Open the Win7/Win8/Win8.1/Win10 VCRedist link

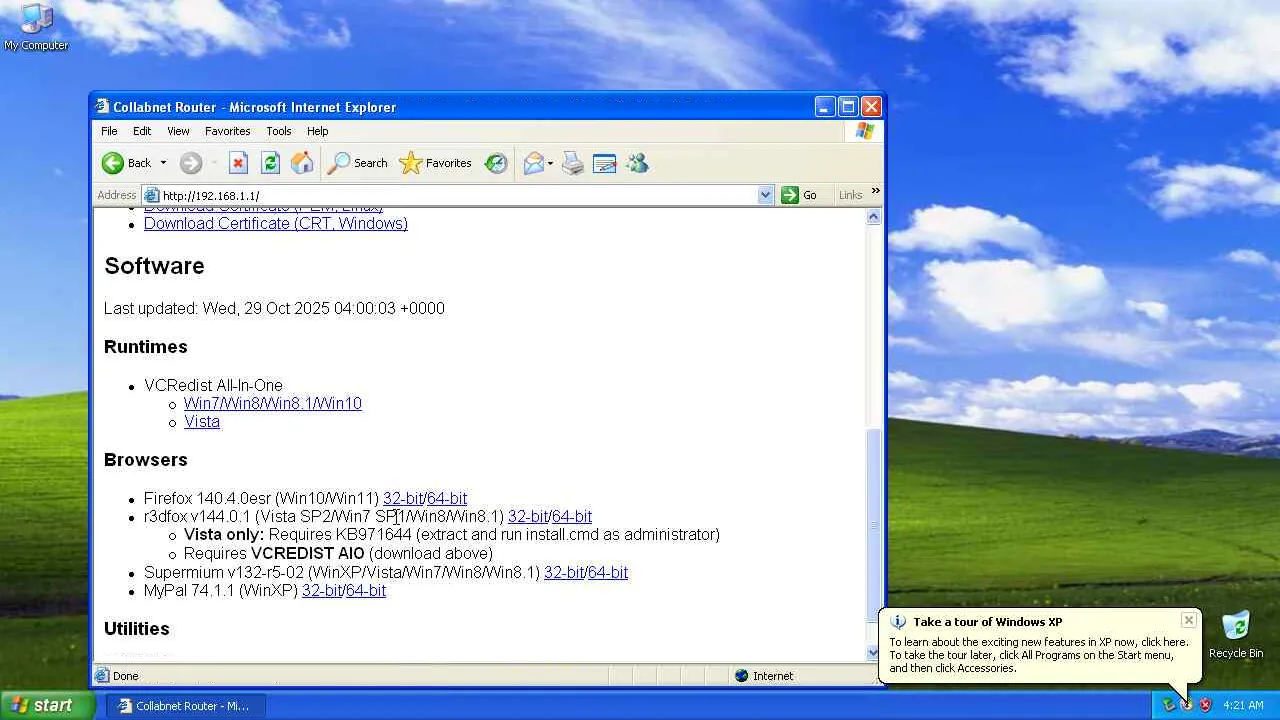point(273,403)
